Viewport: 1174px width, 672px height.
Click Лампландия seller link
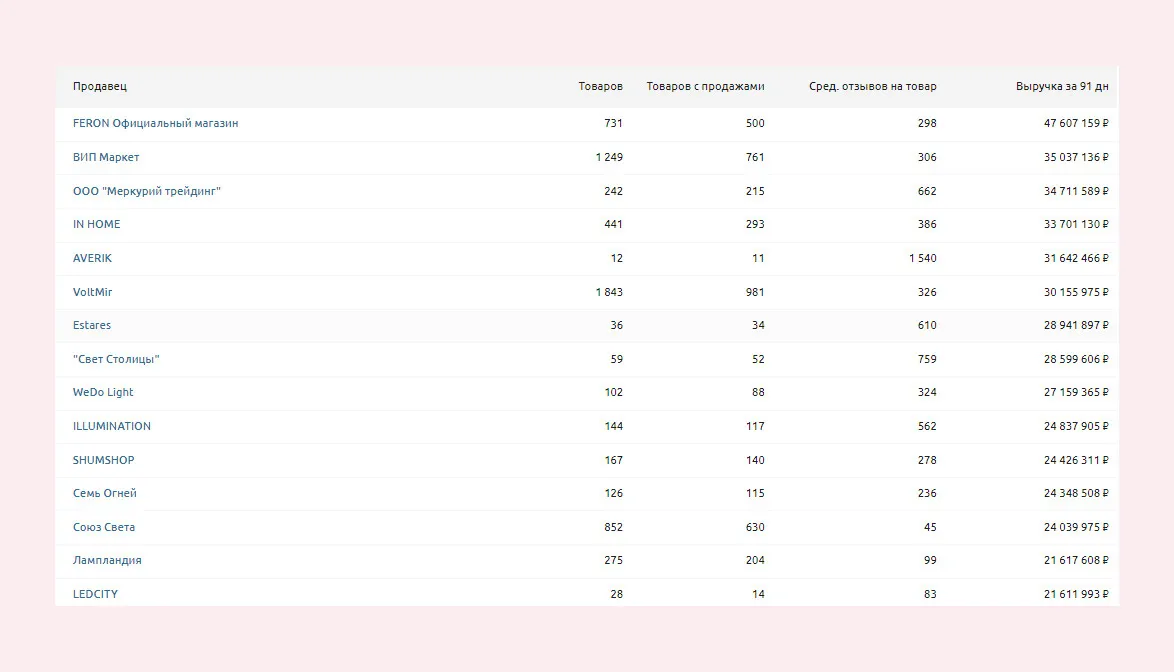coord(107,561)
